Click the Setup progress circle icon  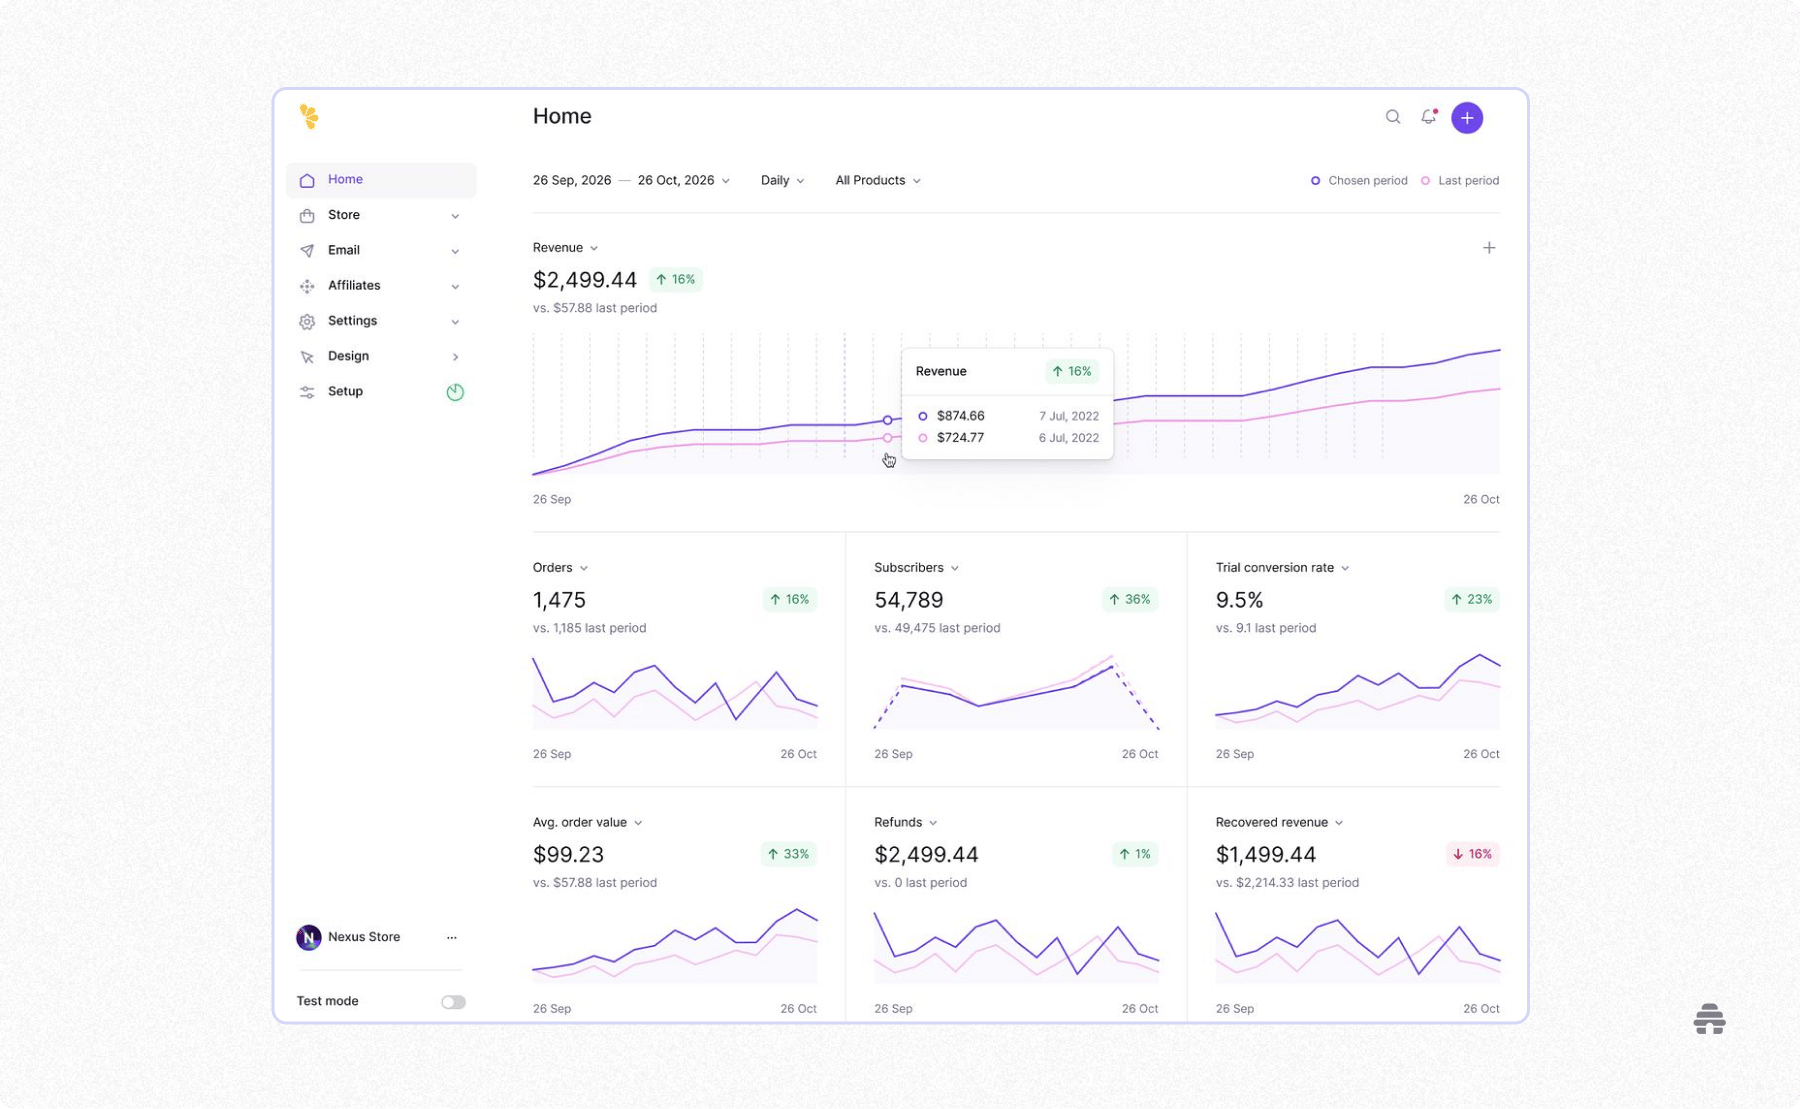click(x=455, y=391)
